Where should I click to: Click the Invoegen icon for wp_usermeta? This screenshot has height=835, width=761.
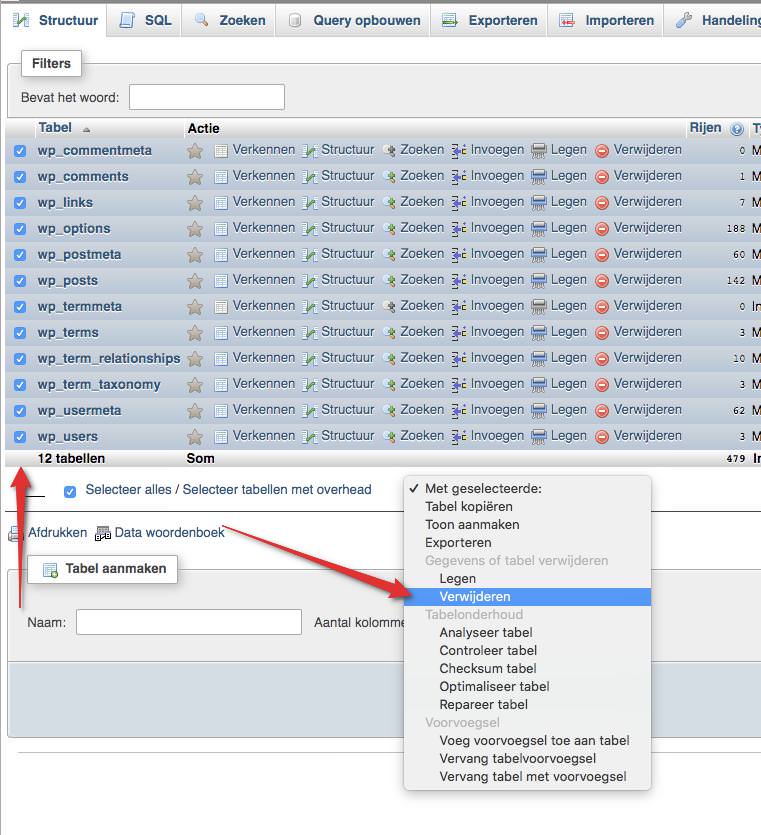(x=459, y=411)
